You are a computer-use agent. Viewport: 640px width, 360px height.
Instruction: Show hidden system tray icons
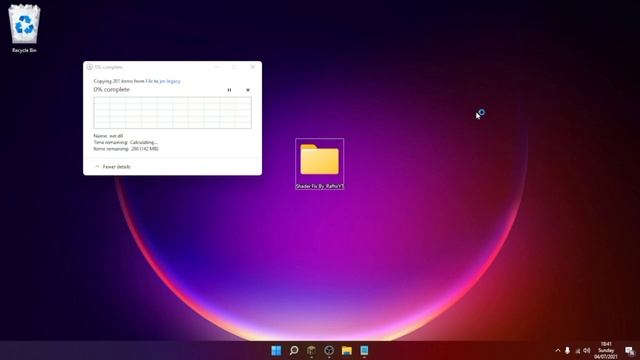click(558, 351)
